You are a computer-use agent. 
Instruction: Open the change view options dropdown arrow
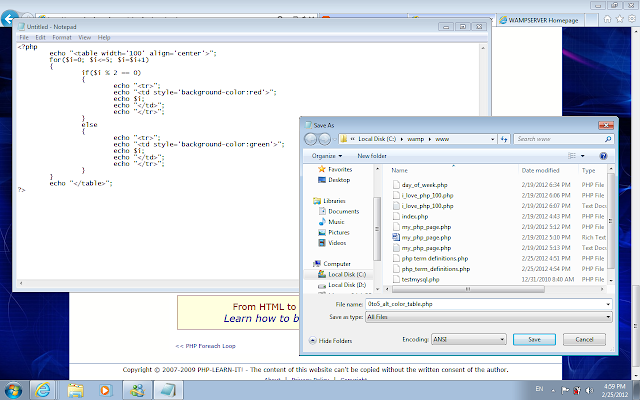[582, 156]
